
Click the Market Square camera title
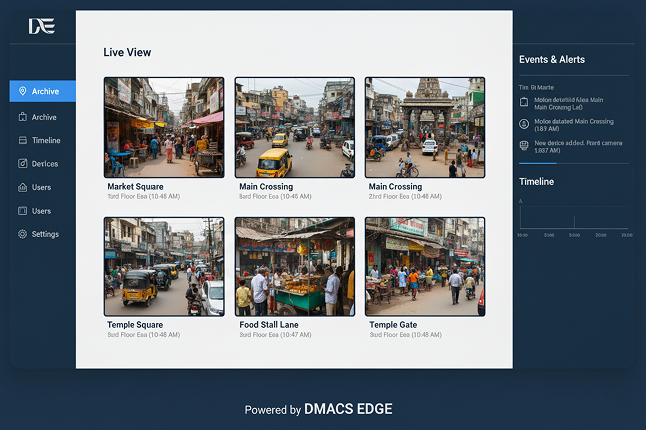coord(135,187)
